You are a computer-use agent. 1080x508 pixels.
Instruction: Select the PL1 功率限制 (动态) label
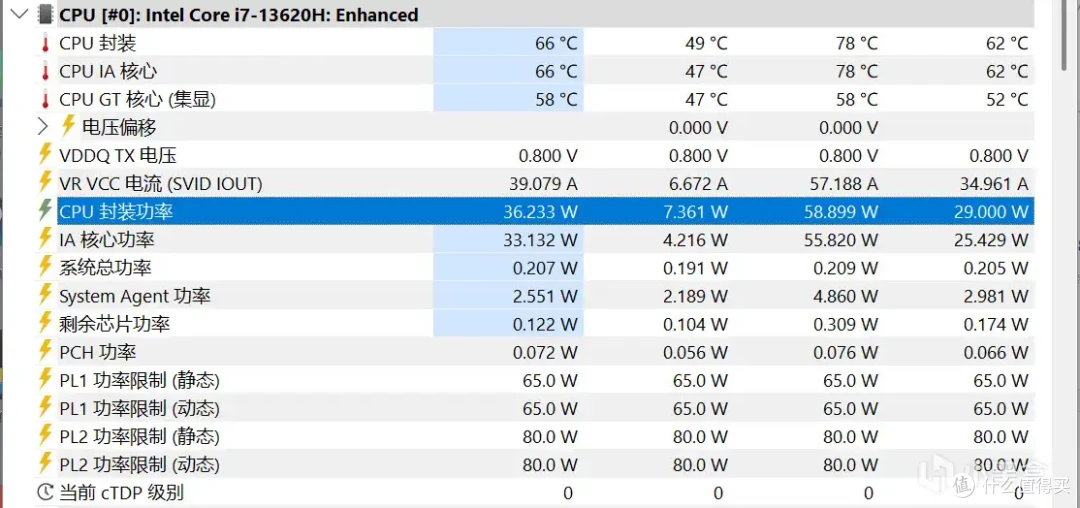coord(139,408)
